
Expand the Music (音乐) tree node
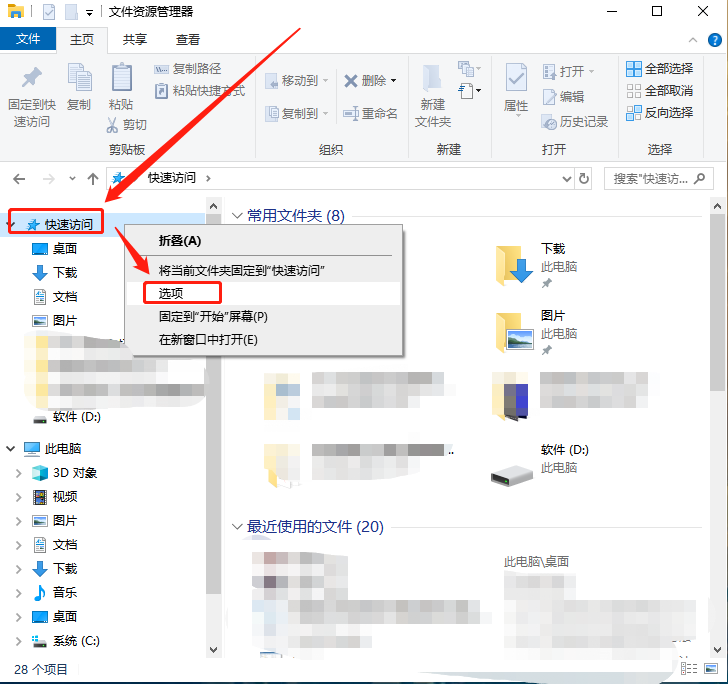(x=19, y=593)
